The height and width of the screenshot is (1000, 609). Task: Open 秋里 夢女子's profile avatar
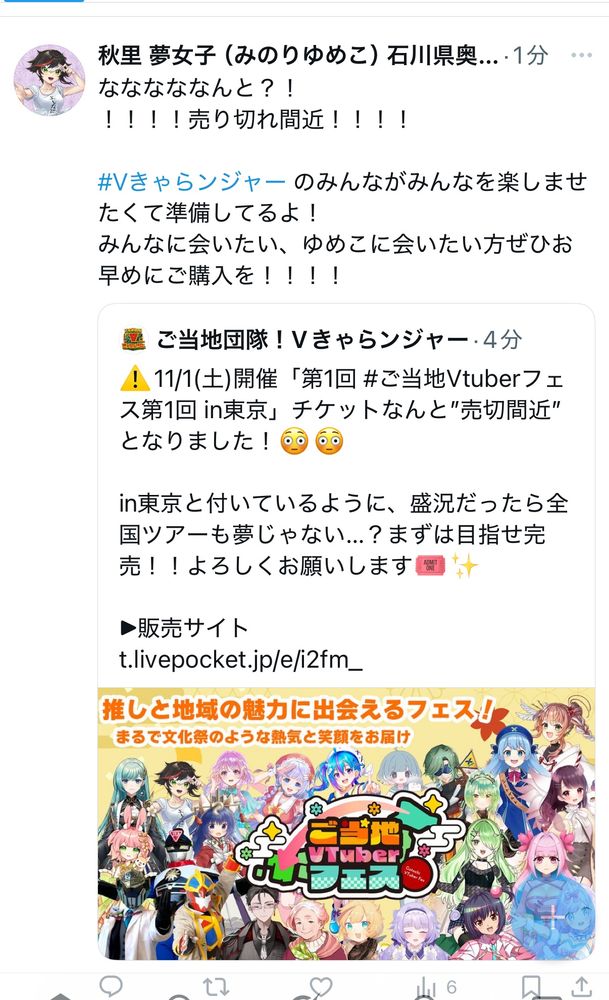[49, 80]
